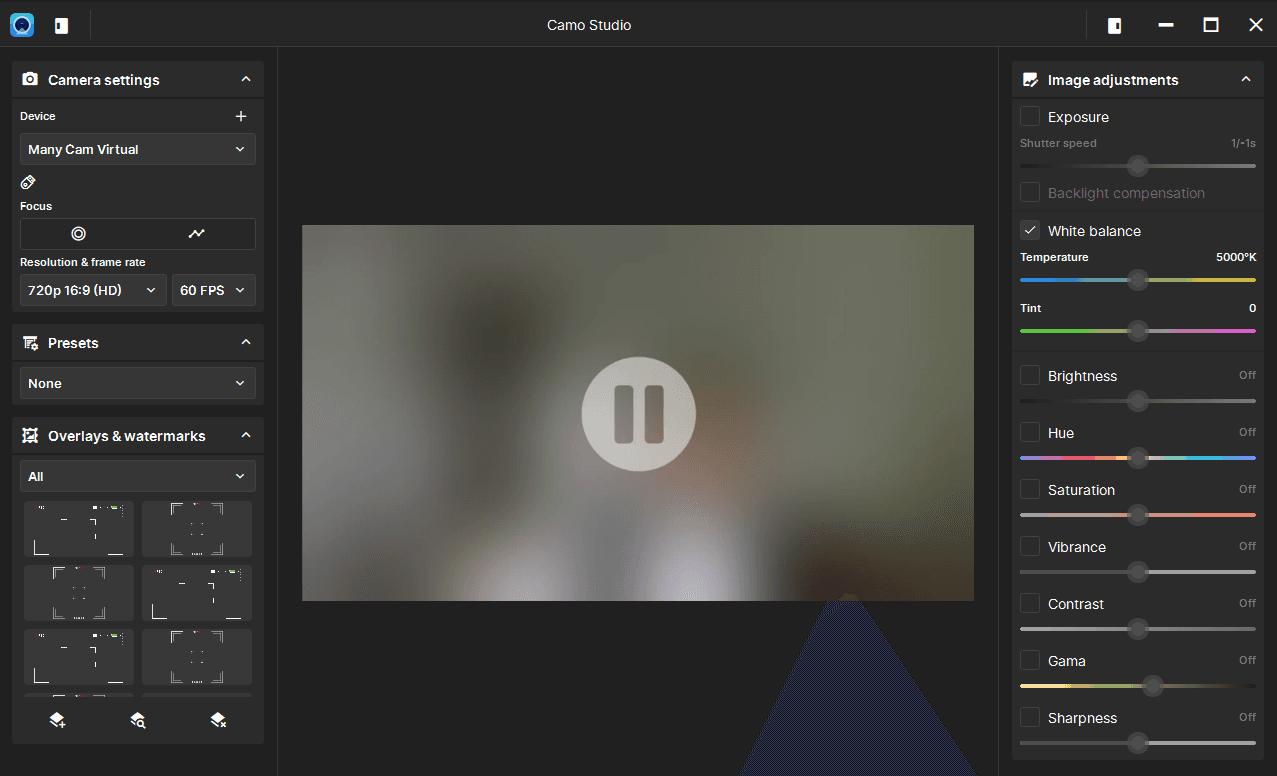Collapse the Image adjustments panel
Viewport: 1277px width, 776px height.
click(1246, 79)
